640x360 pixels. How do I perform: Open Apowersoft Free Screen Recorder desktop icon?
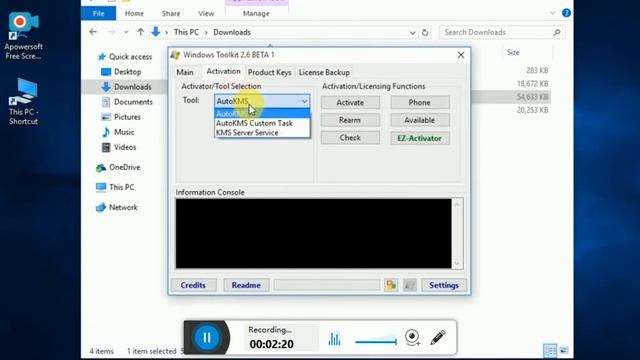pos(23,36)
